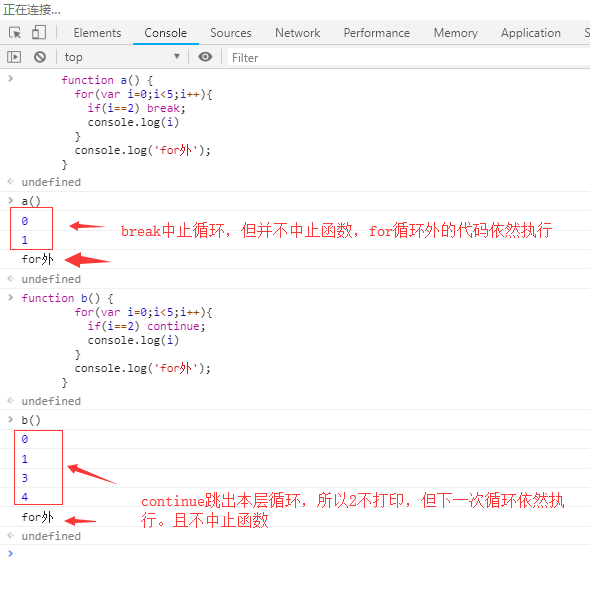Go to the Network tab
Image resolution: width=590 pixels, height=603 pixels.
[x=298, y=33]
